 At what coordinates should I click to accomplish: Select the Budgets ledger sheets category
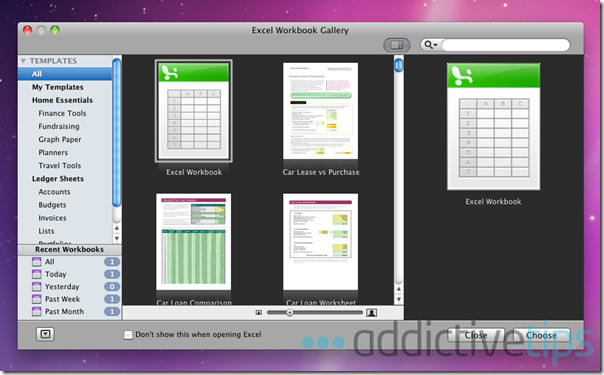(x=52, y=205)
